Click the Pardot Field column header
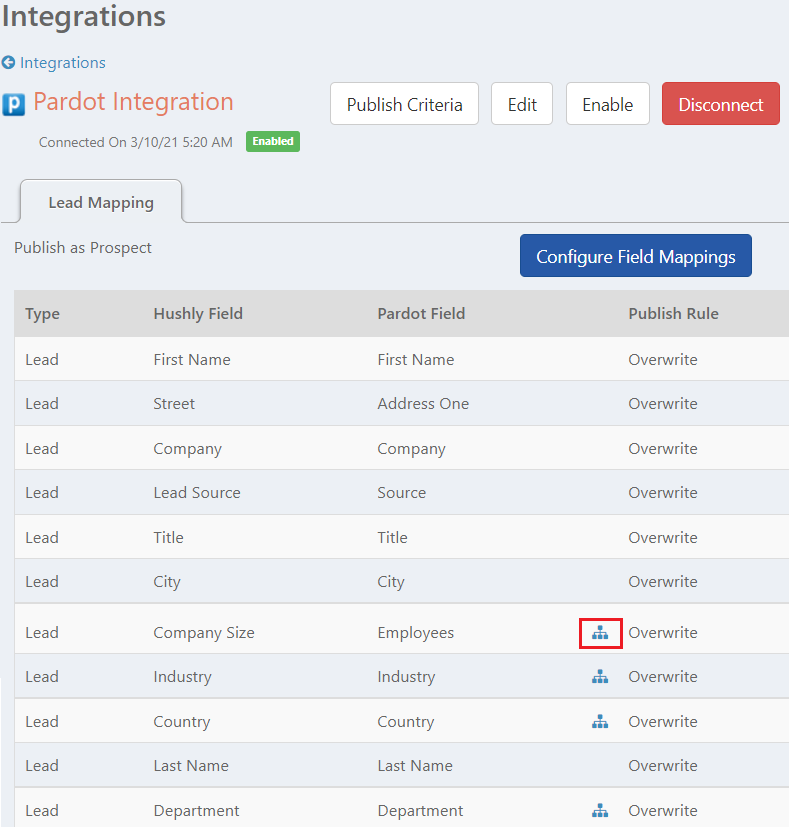The image size is (789, 827). 421,314
